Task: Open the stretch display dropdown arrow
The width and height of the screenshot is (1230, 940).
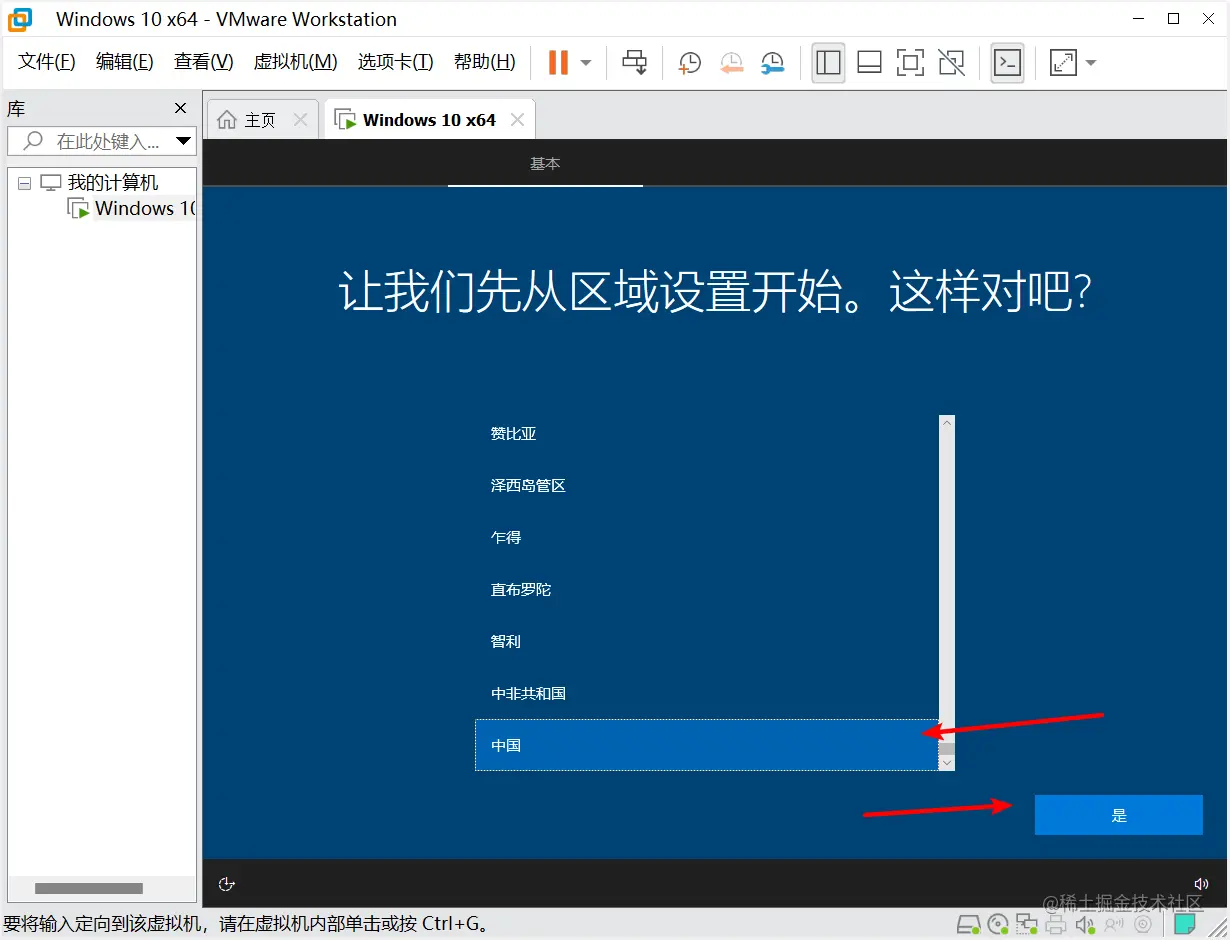Action: [1091, 63]
